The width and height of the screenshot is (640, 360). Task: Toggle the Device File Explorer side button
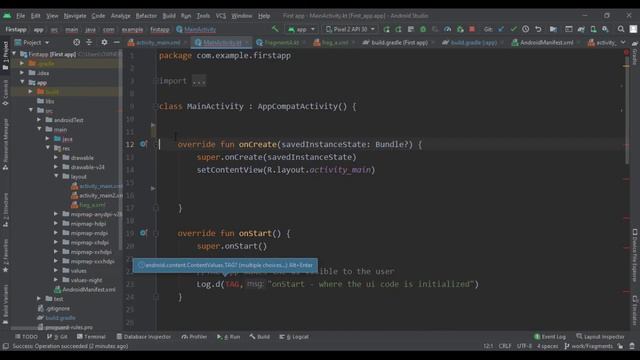635,256
